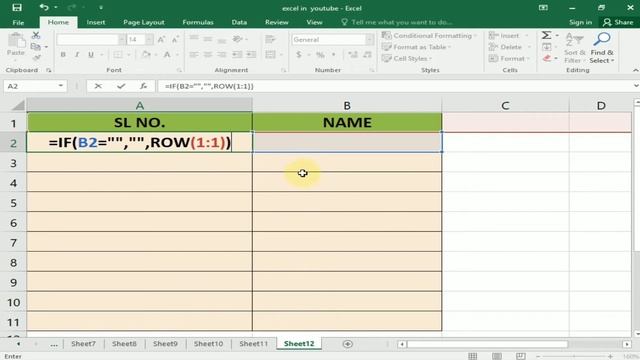Click the Accounting dollar format icon
The height and width of the screenshot is (360, 640).
pos(299,55)
